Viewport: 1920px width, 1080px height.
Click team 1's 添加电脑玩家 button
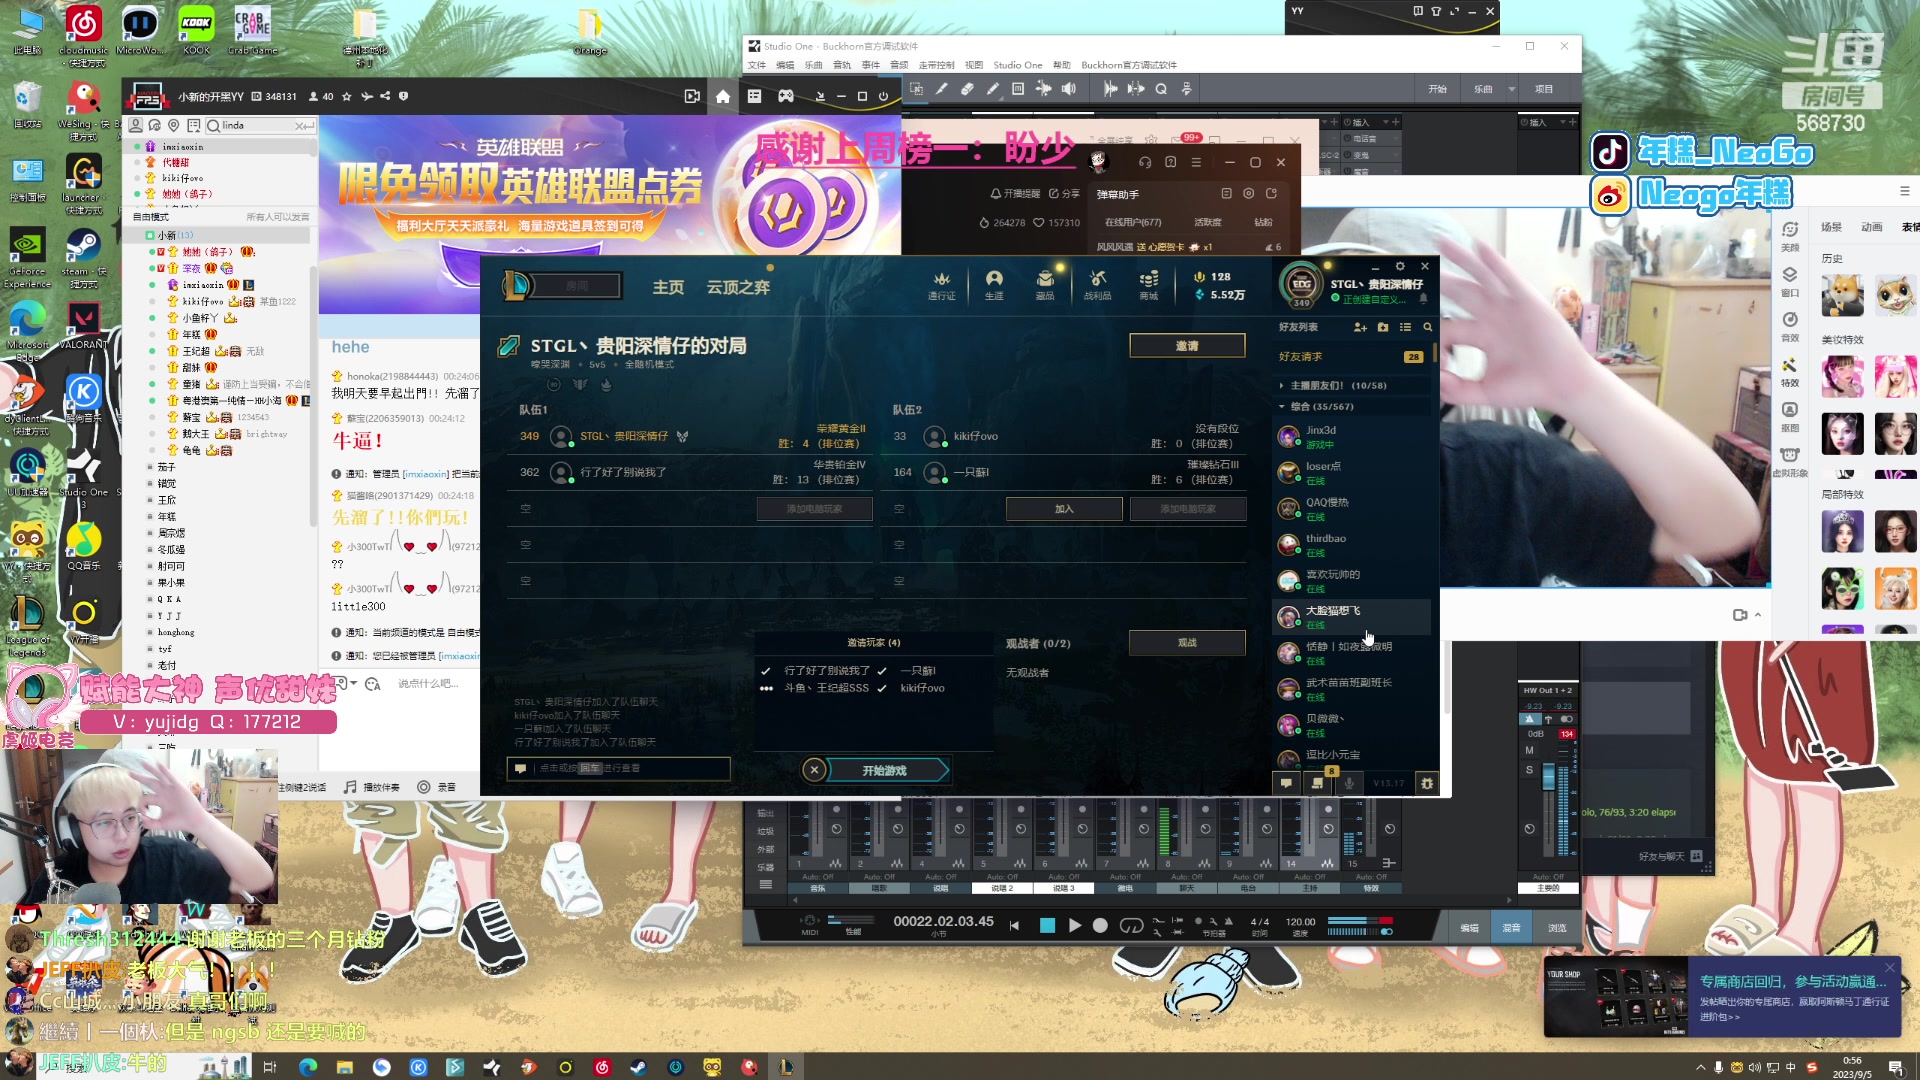(814, 509)
